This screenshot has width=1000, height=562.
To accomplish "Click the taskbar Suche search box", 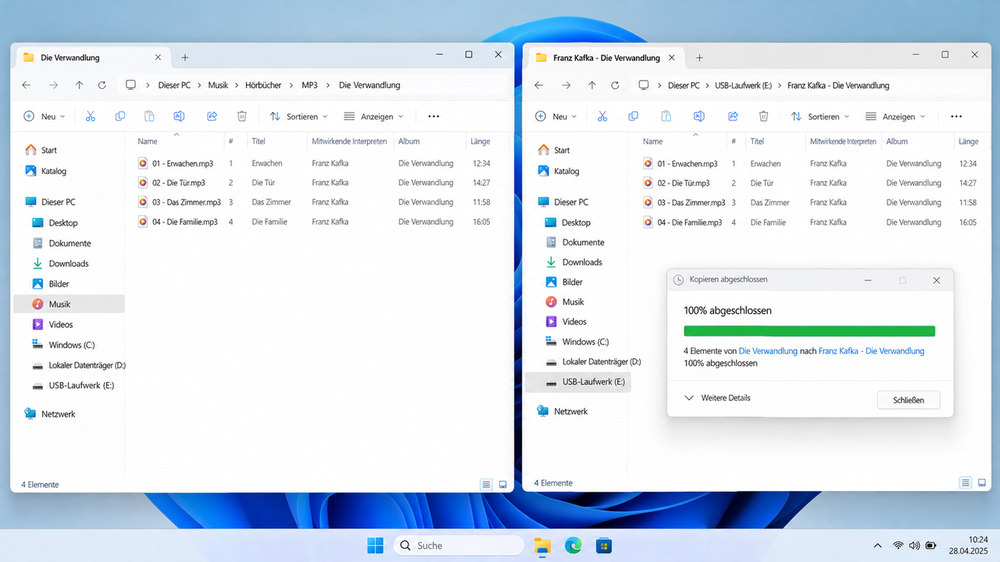I will (459, 545).
